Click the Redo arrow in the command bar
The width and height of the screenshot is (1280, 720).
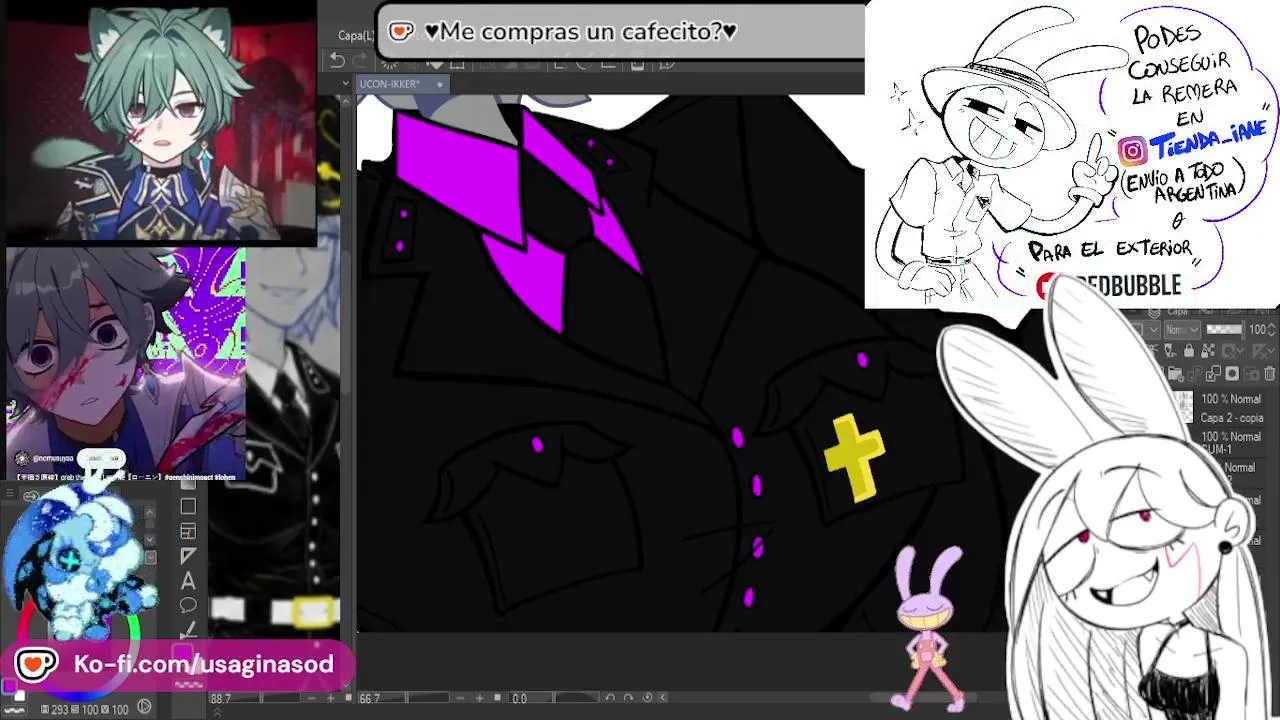pyautogui.click(x=360, y=62)
